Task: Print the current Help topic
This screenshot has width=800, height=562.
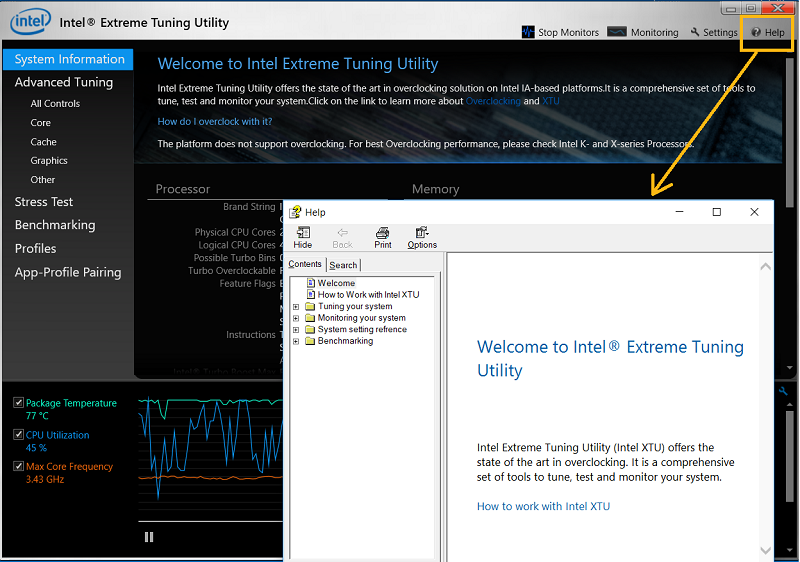Action: [383, 238]
